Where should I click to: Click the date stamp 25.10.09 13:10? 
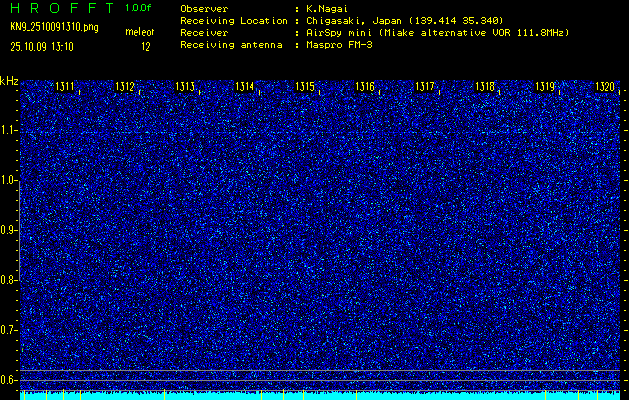tap(47, 46)
